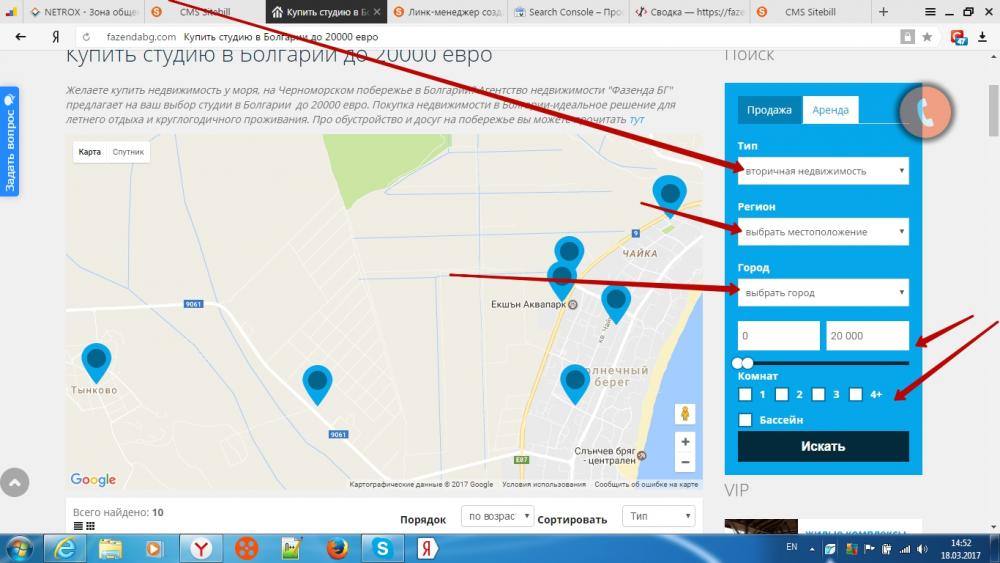Viewport: 1000px width, 563px height.
Task: Click the orange phone callback button
Action: click(925, 112)
